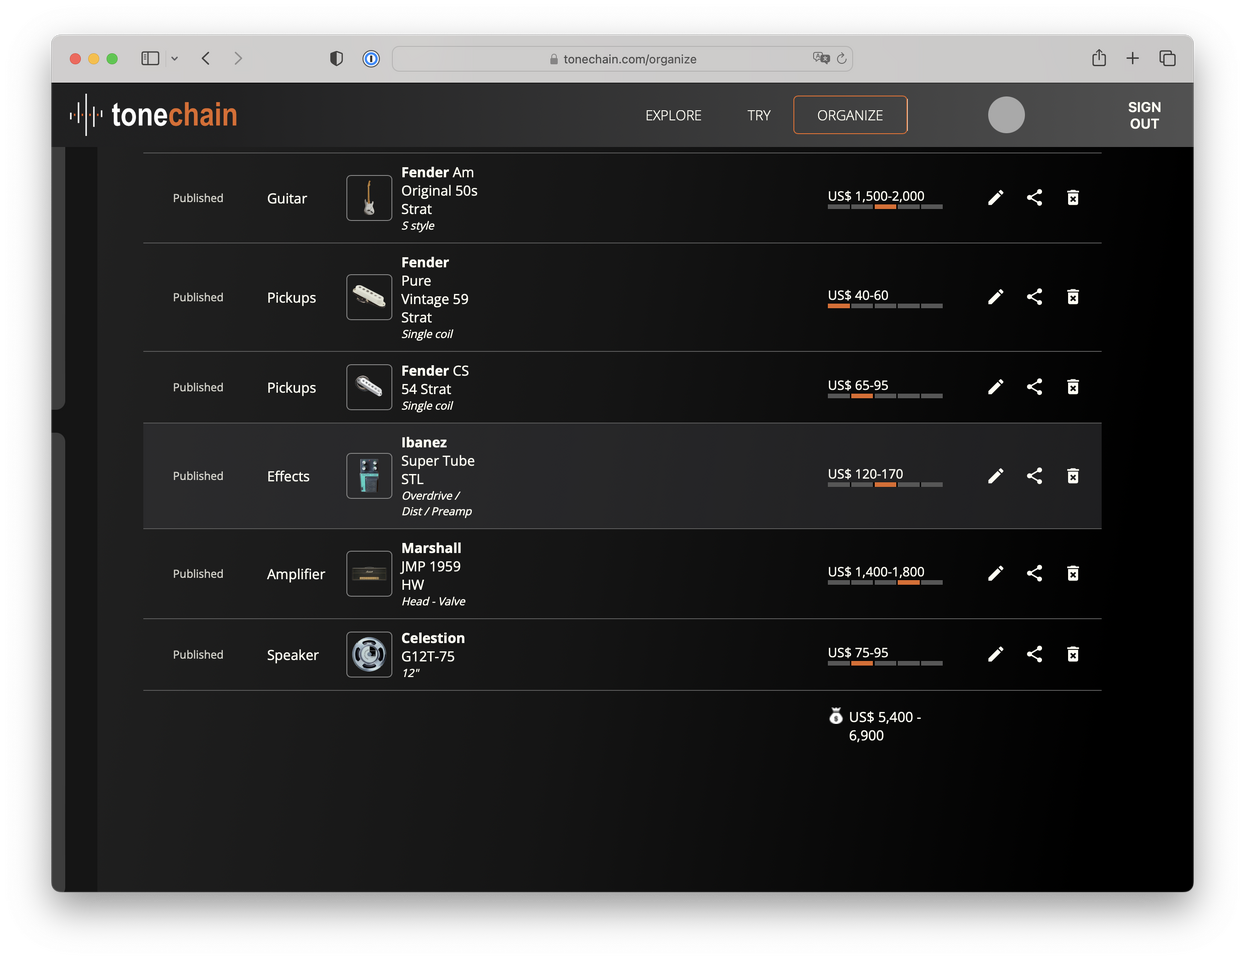The image size is (1245, 960).
Task: Edit the Celestion G12T-75 speaker
Action: [995, 654]
